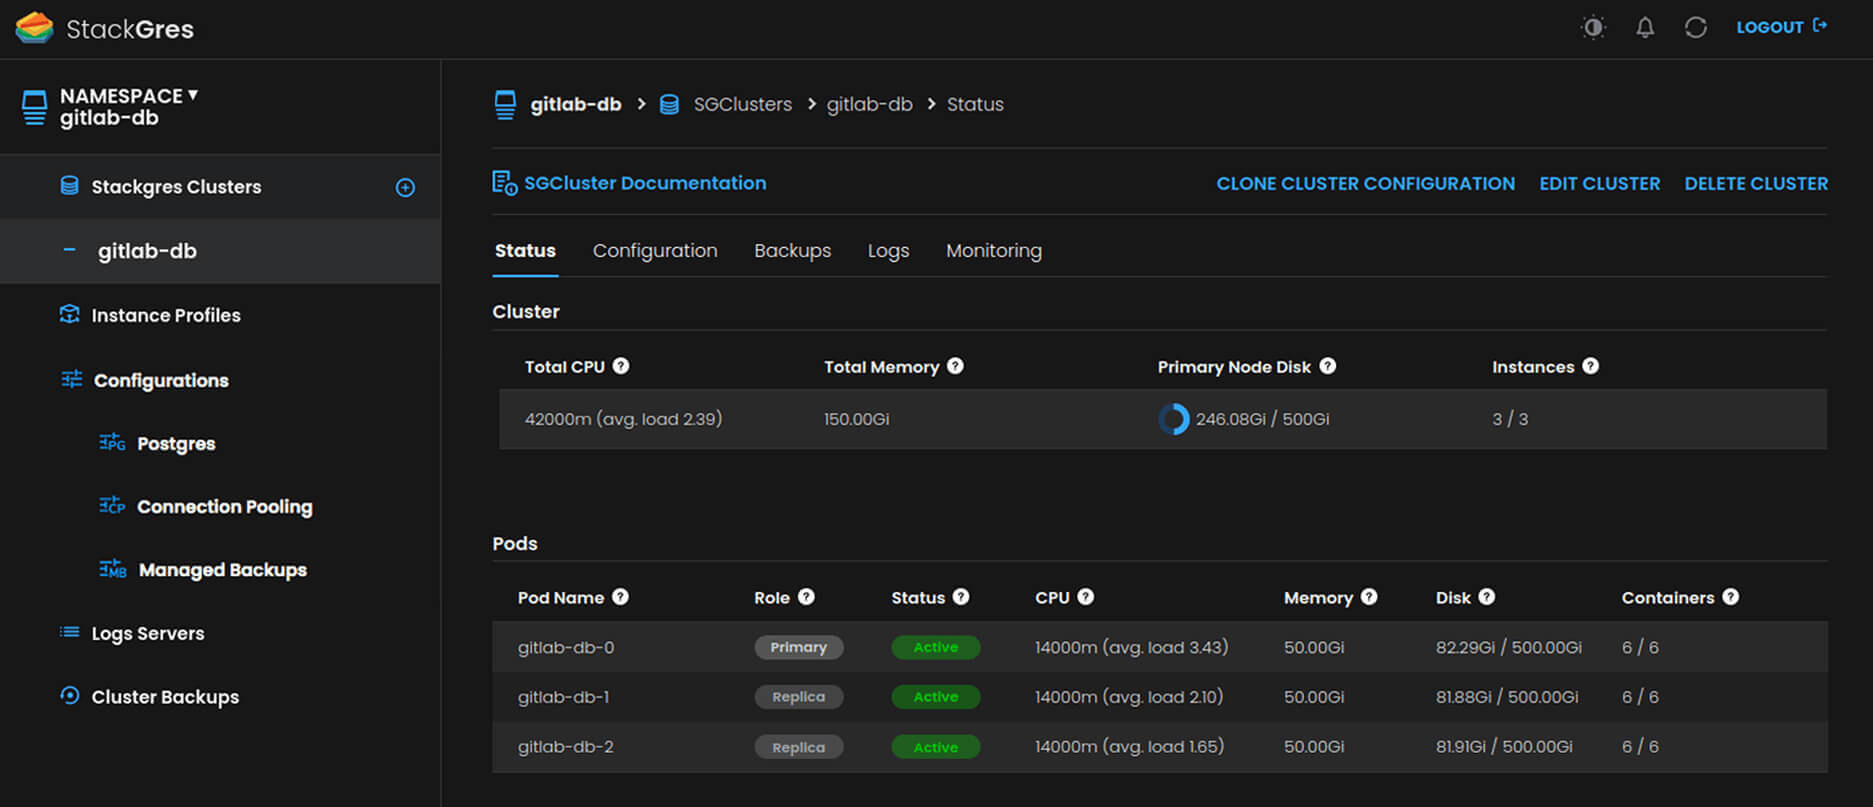Add a new cluster with plus icon
1873x807 pixels.
pos(405,187)
